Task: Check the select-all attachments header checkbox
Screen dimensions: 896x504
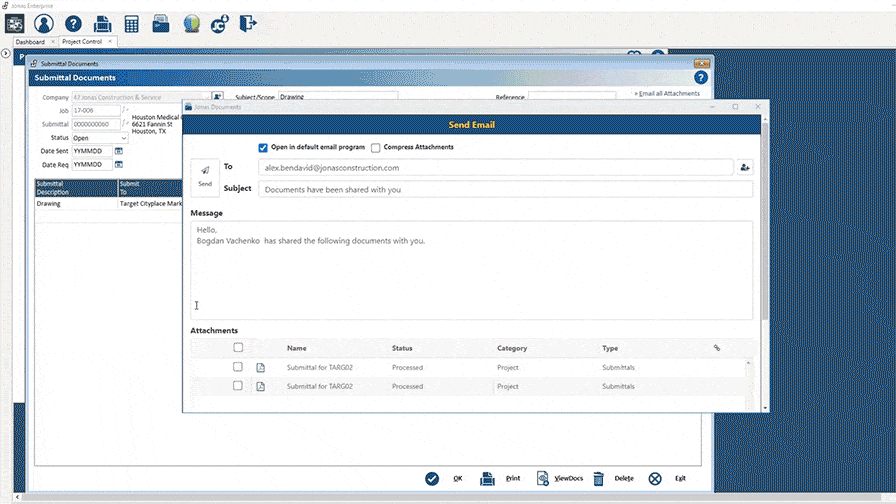Action: [x=238, y=347]
